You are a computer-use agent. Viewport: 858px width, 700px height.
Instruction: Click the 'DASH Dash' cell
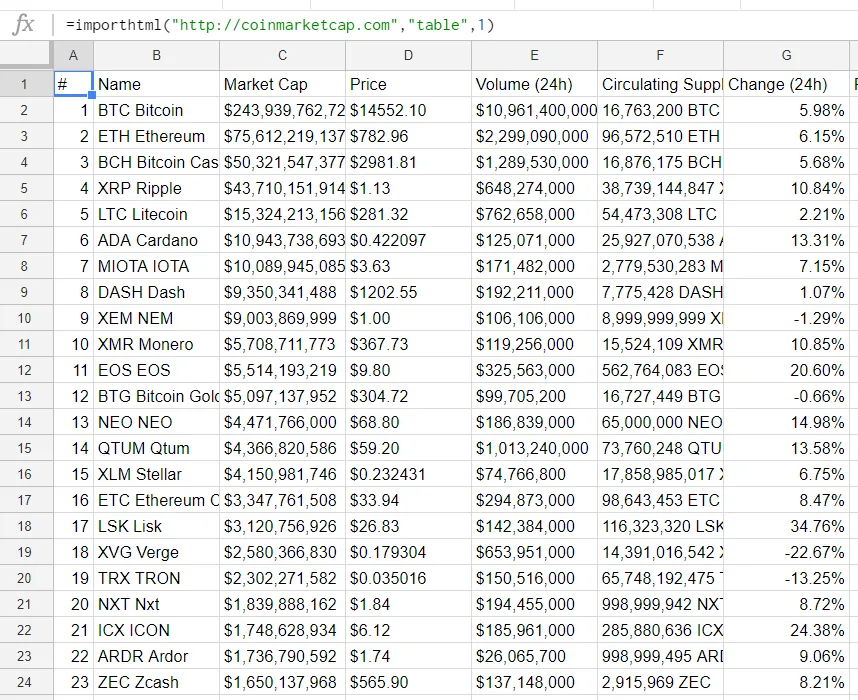[156, 292]
